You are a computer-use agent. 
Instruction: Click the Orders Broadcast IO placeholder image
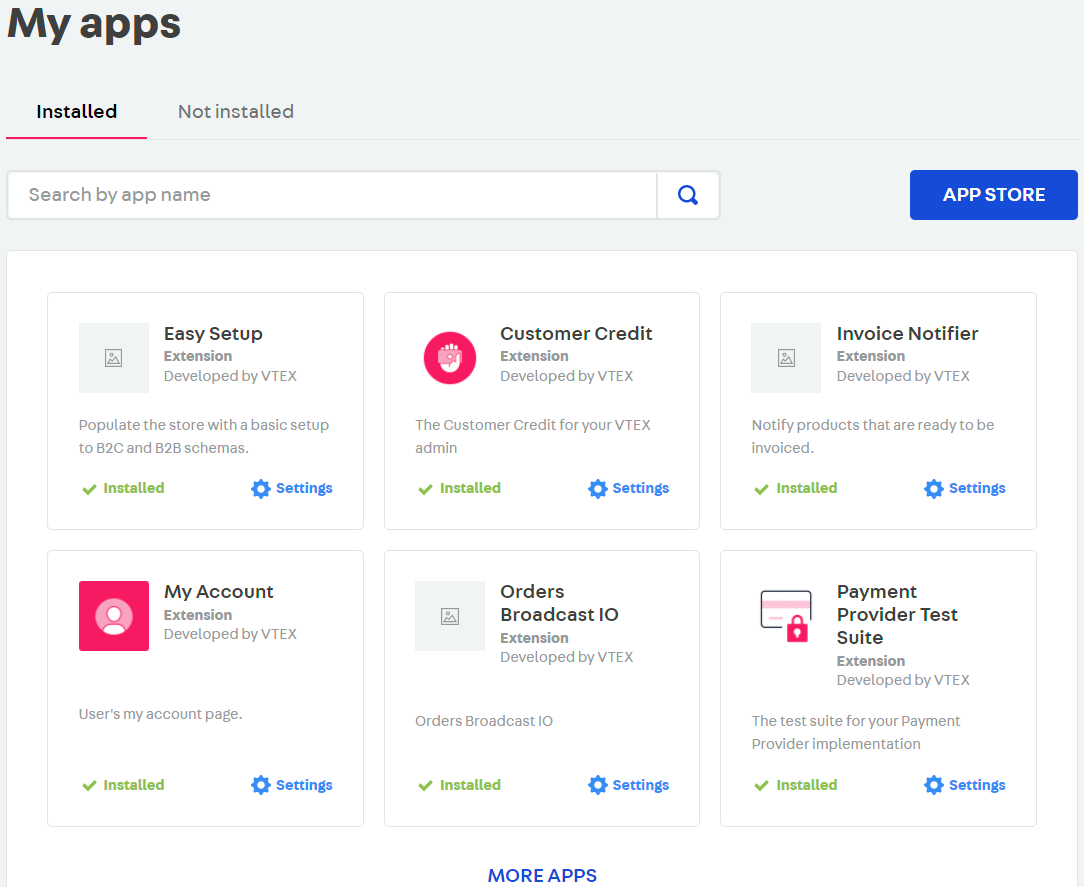click(449, 616)
